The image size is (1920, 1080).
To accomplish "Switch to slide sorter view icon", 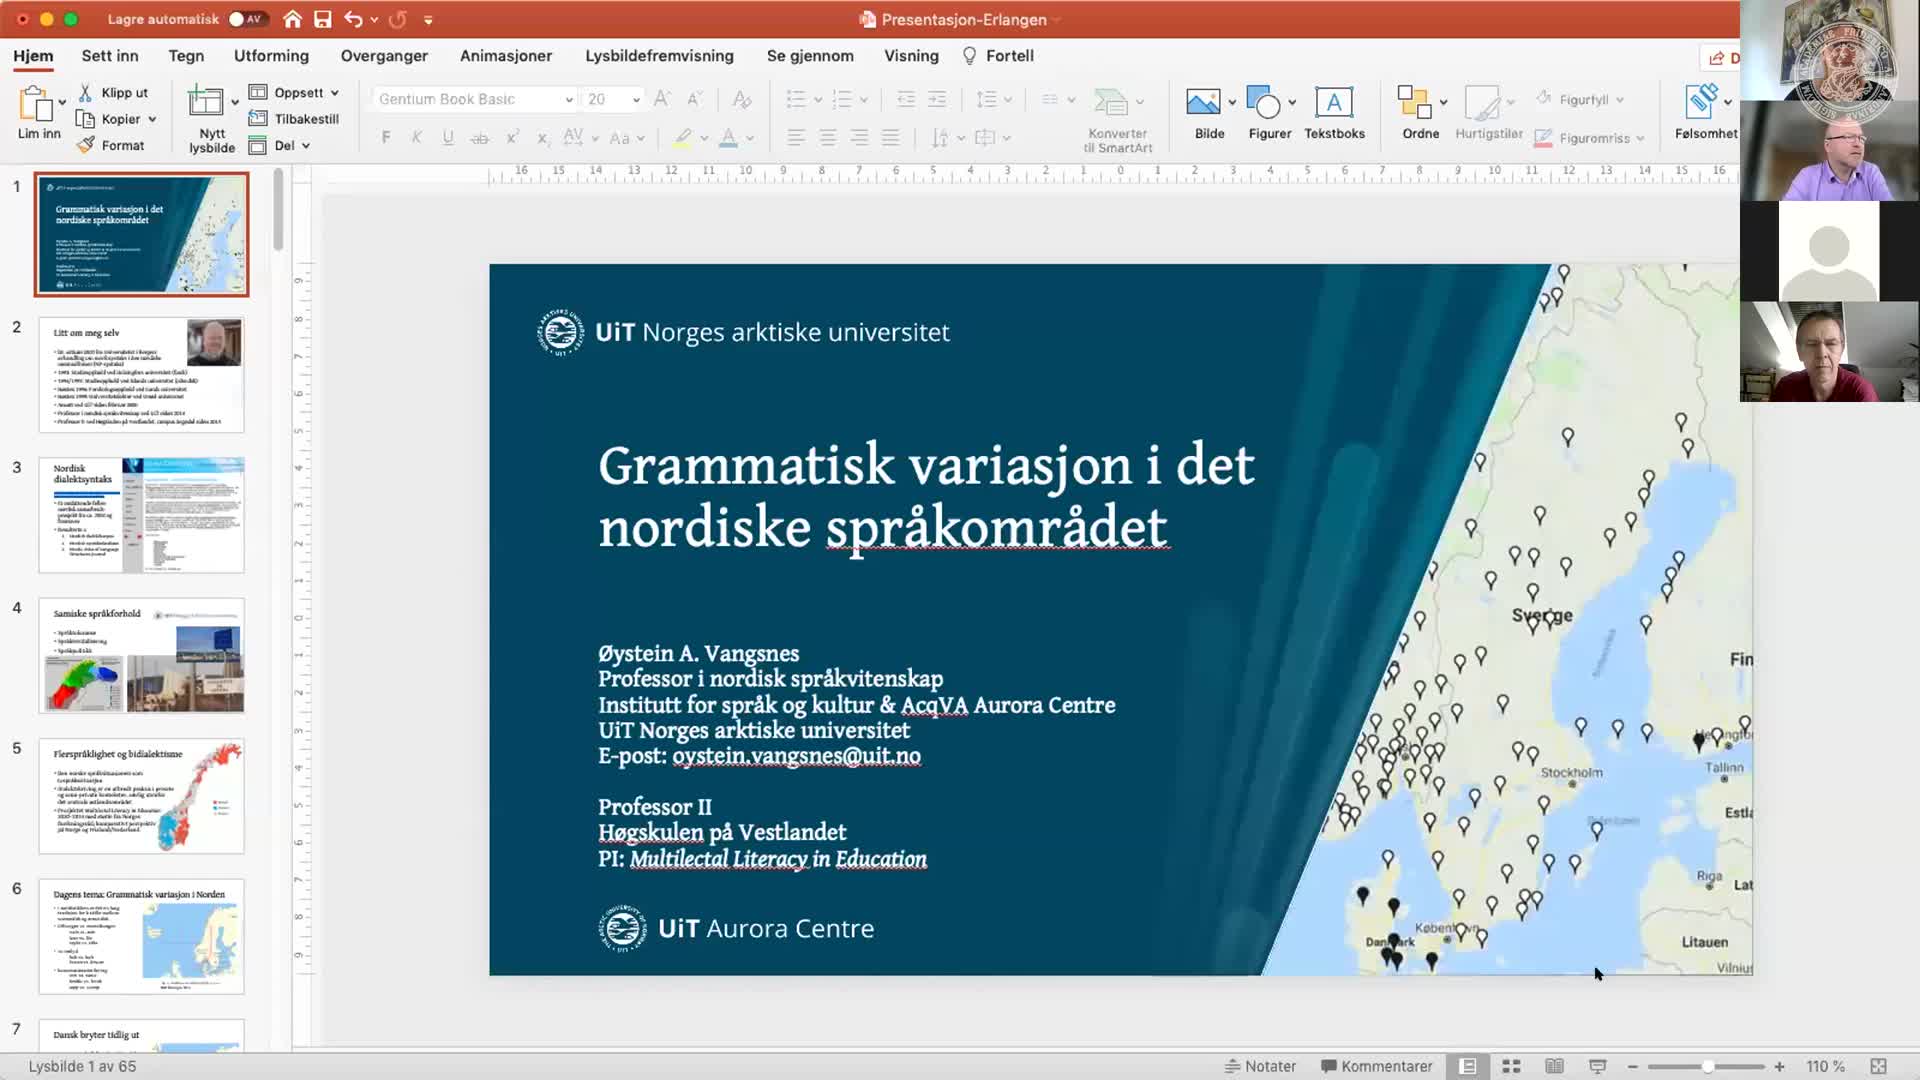I will [1511, 1067].
